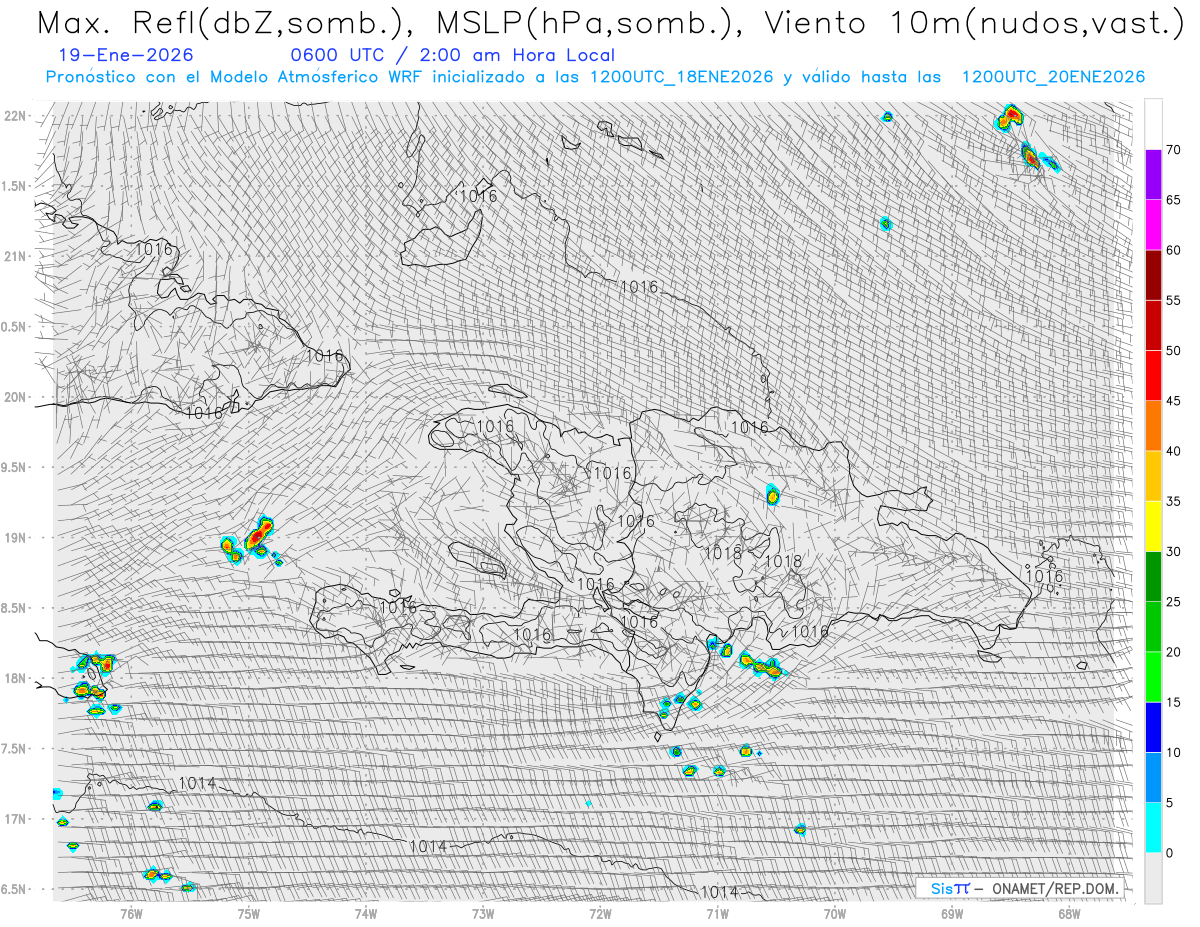Click the "21N" latitude axis label
This screenshot has height=927, width=1200.
[15, 257]
